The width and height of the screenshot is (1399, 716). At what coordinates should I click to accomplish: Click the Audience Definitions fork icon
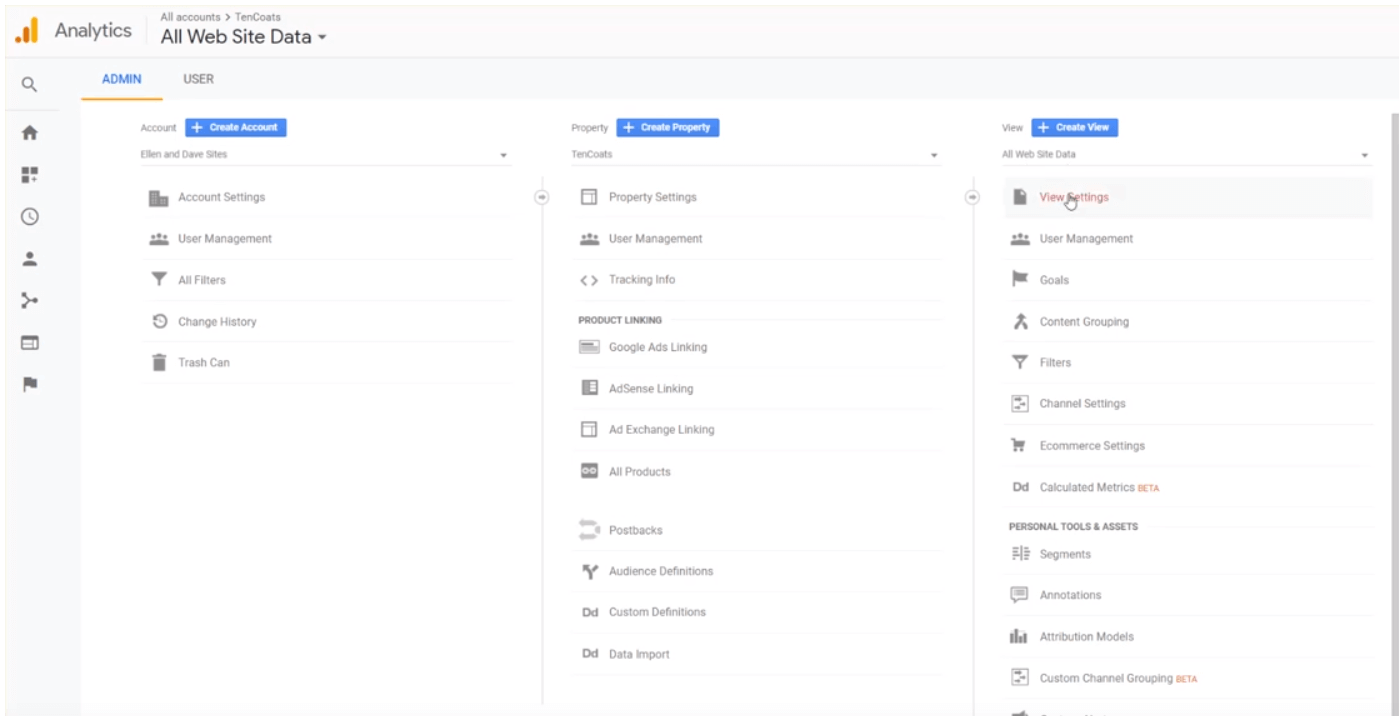pyautogui.click(x=589, y=571)
